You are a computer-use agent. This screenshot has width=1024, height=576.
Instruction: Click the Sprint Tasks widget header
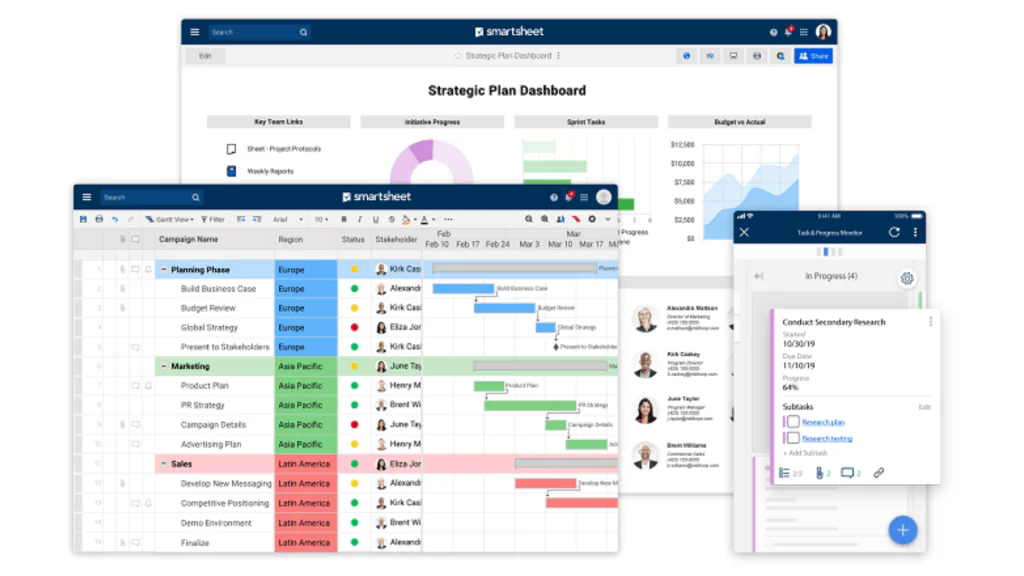click(x=586, y=121)
